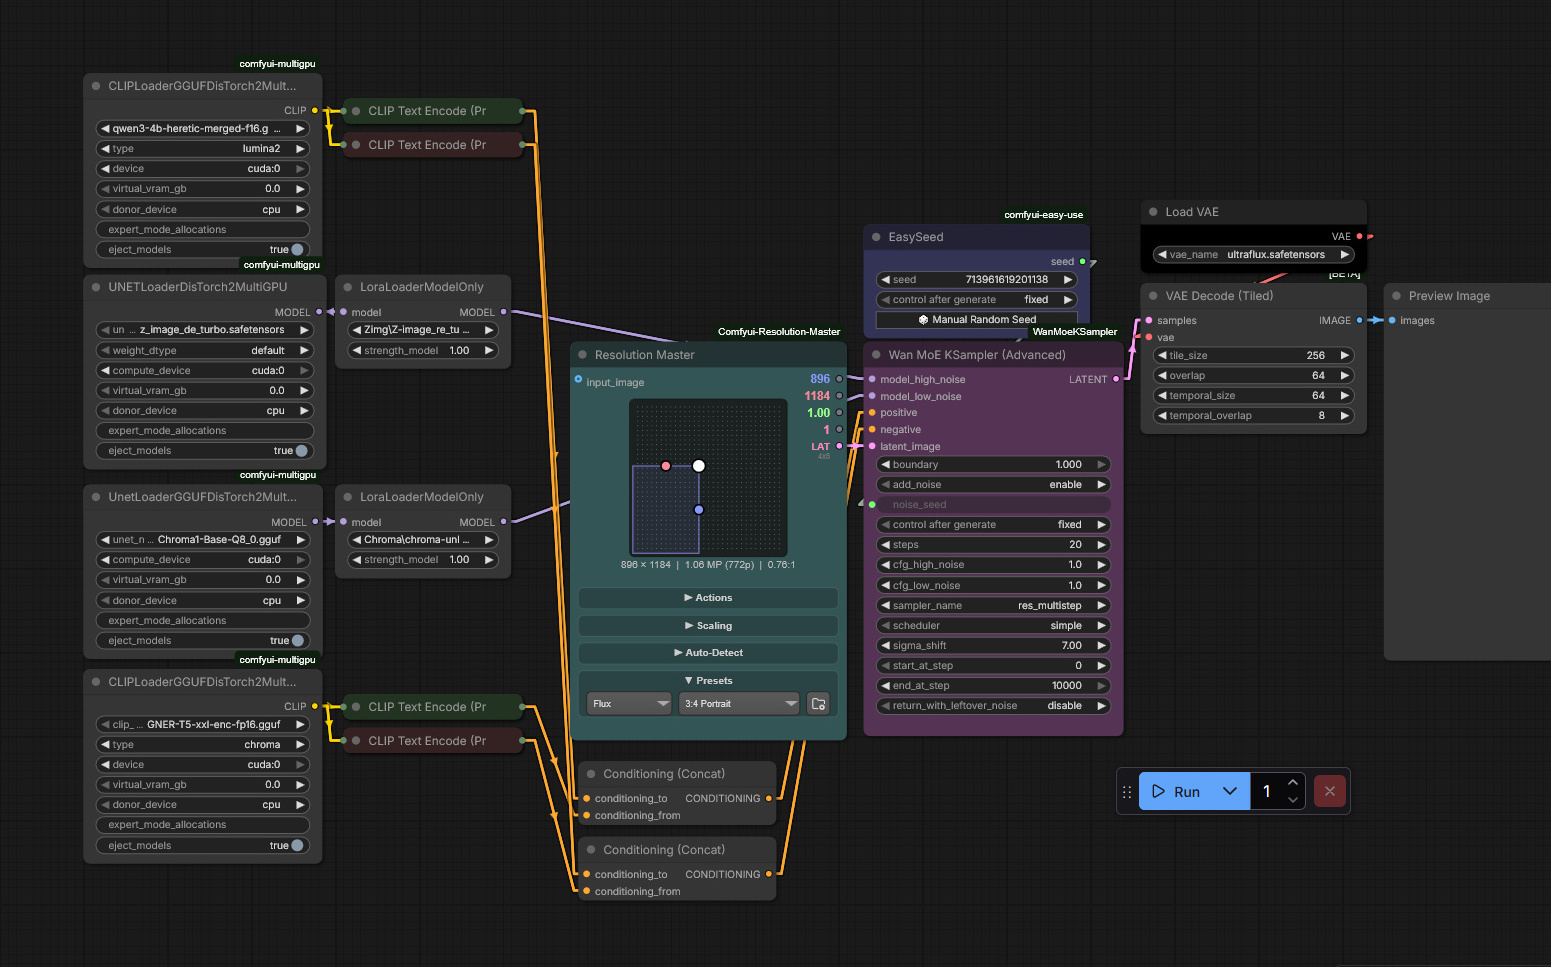Screen dimensions: 1551x967
Task: Click the white handle in the resolution canvas
Action: pos(699,466)
